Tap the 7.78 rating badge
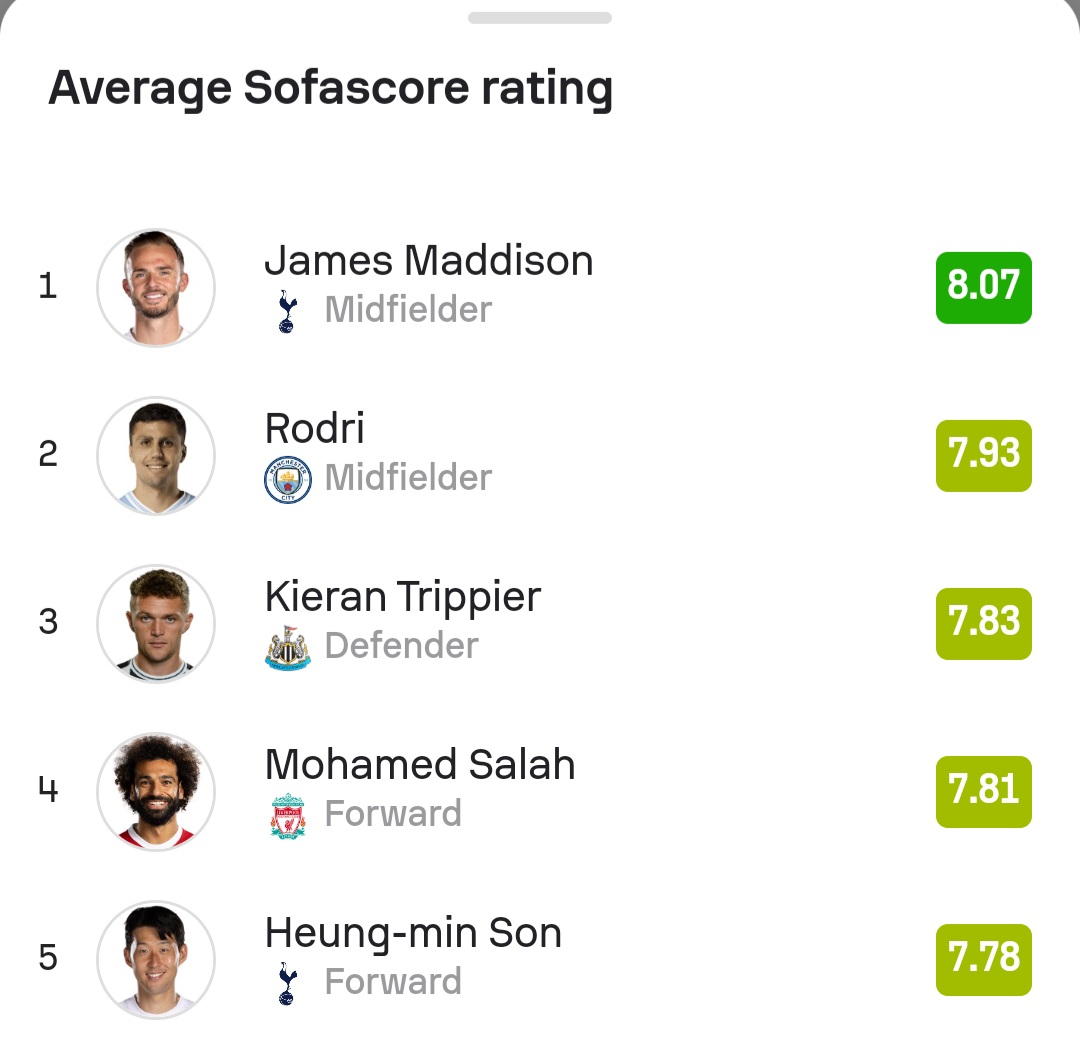Screen dimensions: 1080x1037 point(984,959)
